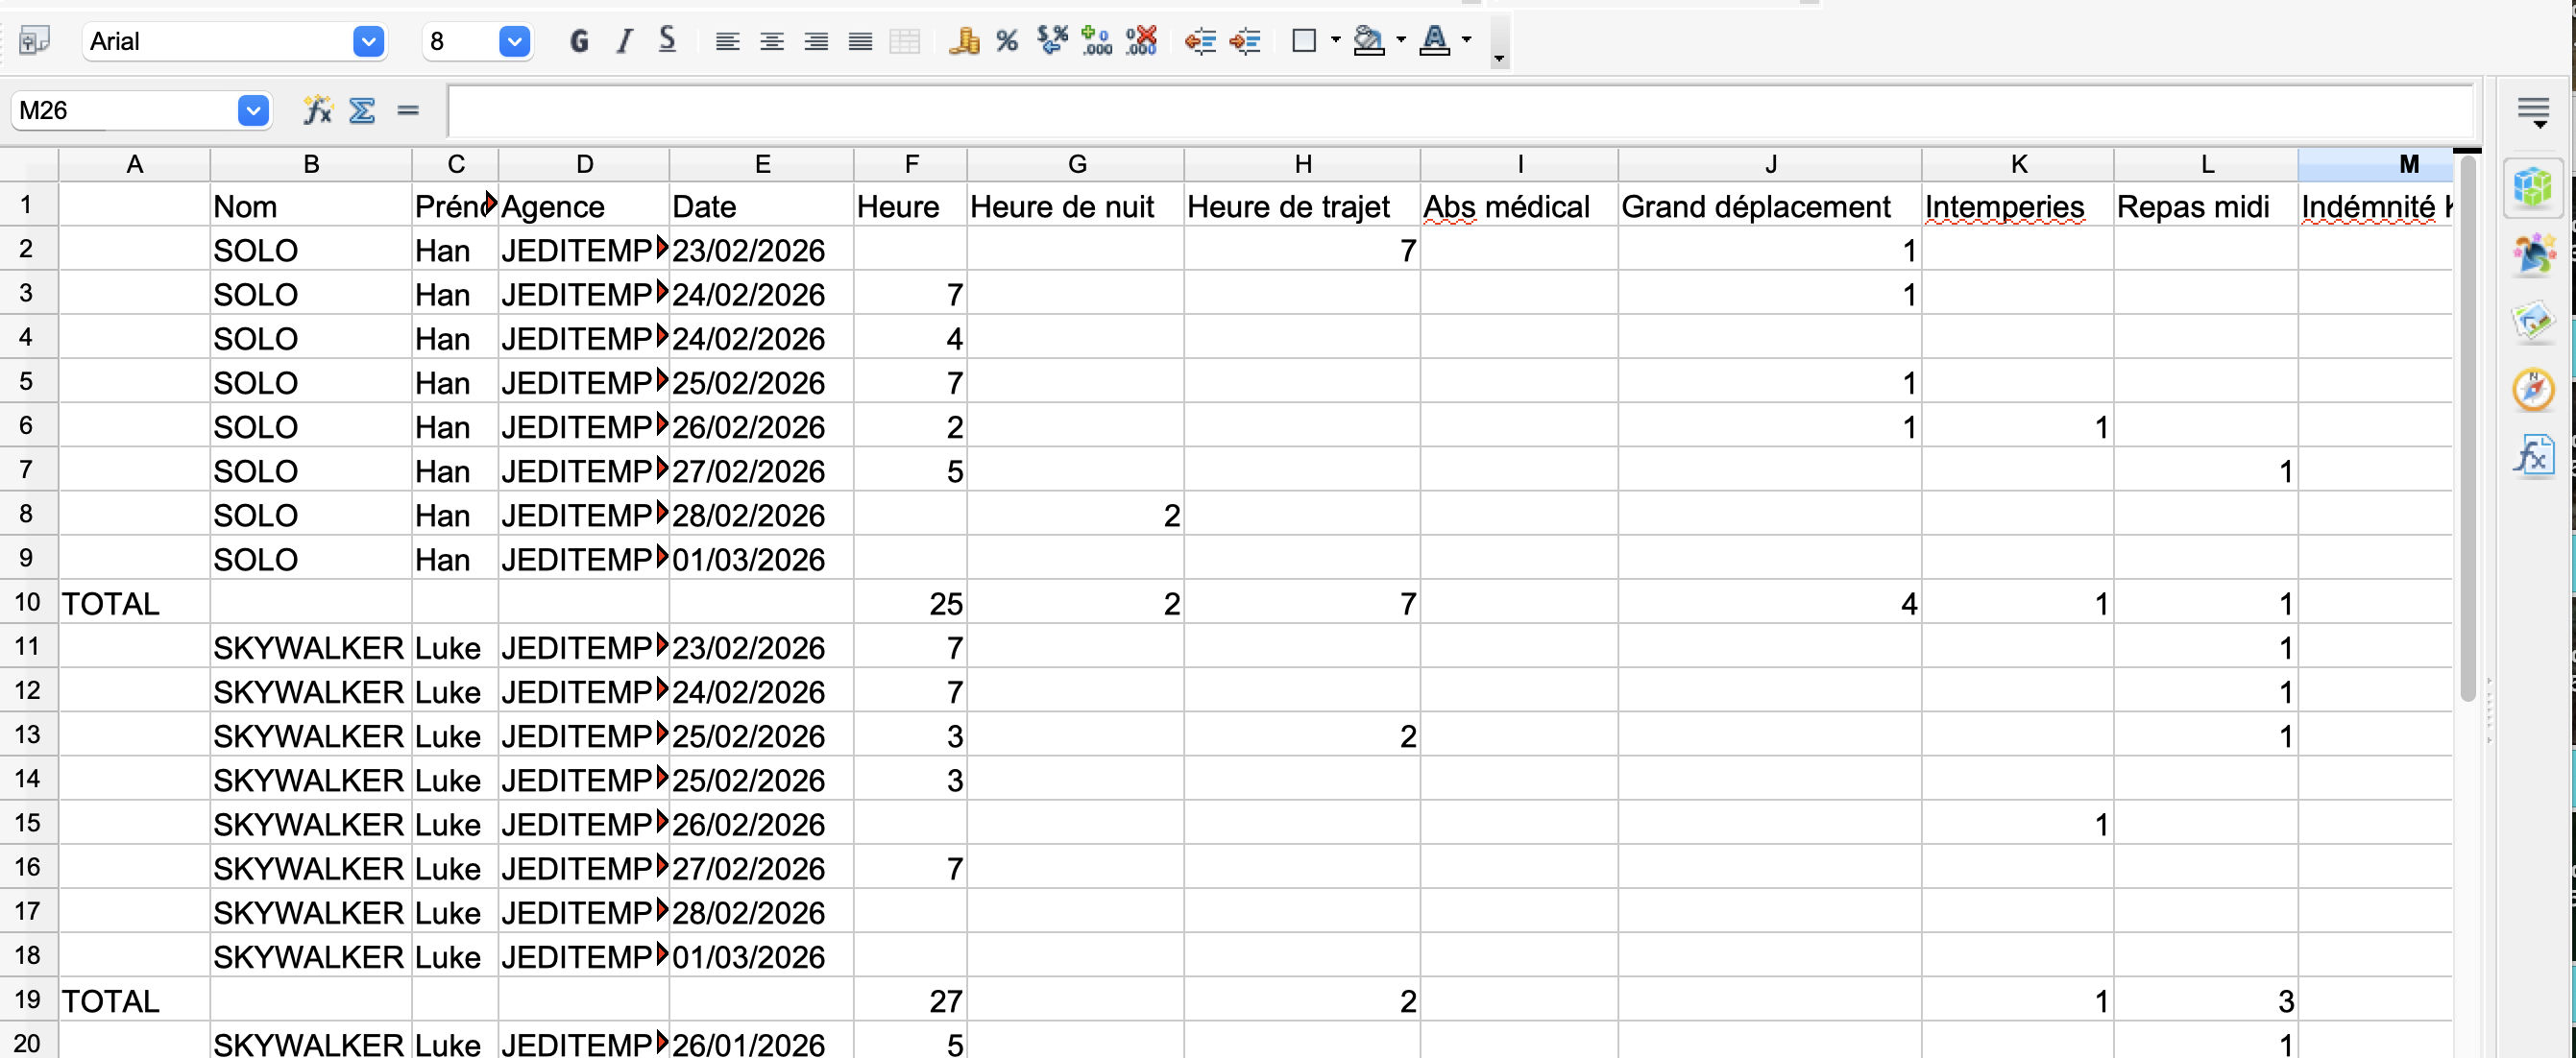Expand the Name Box M26 dropdown

tap(253, 110)
